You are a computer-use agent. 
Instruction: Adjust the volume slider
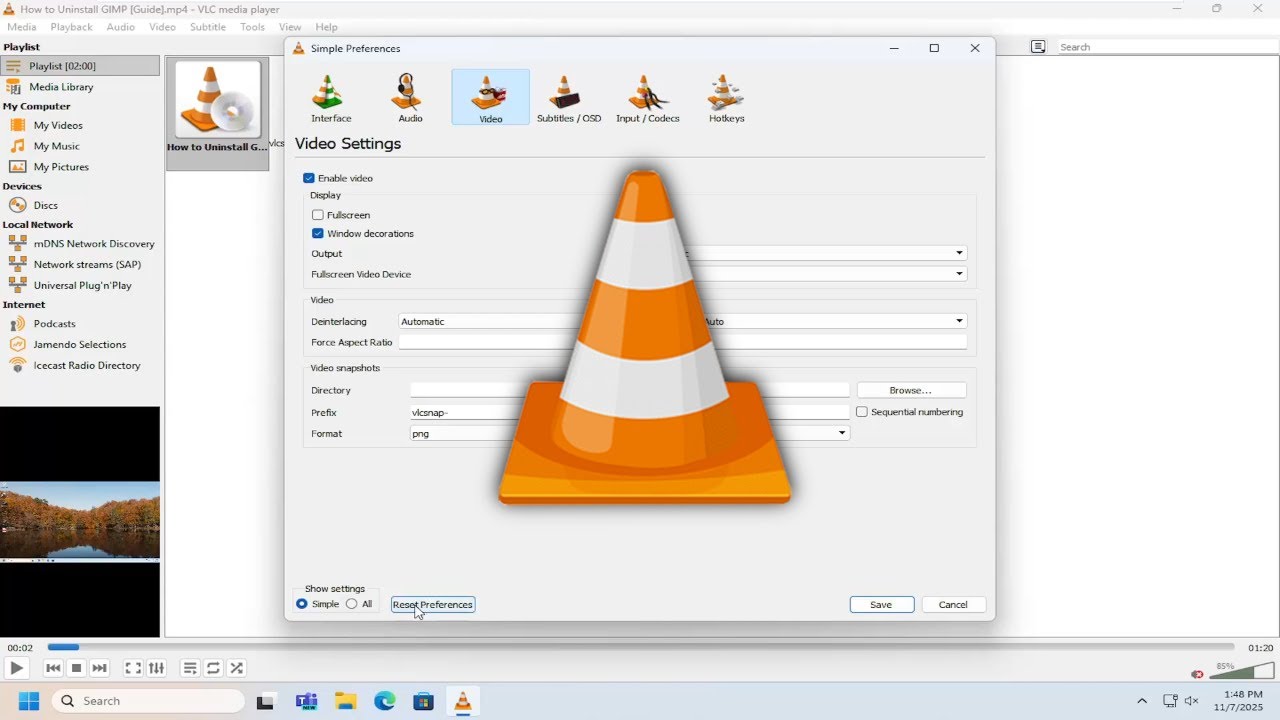click(1243, 671)
